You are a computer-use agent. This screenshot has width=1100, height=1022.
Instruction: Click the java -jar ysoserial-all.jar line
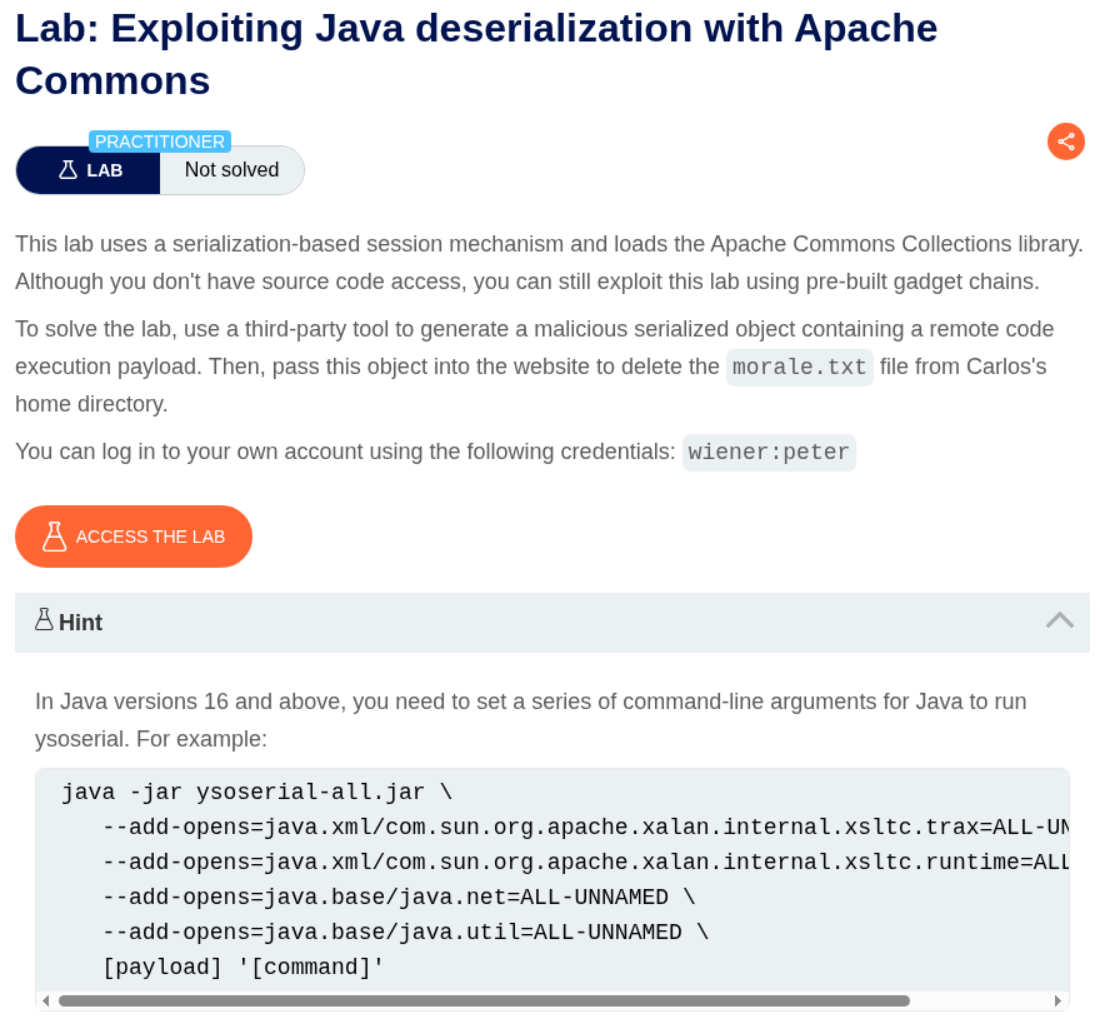click(256, 793)
